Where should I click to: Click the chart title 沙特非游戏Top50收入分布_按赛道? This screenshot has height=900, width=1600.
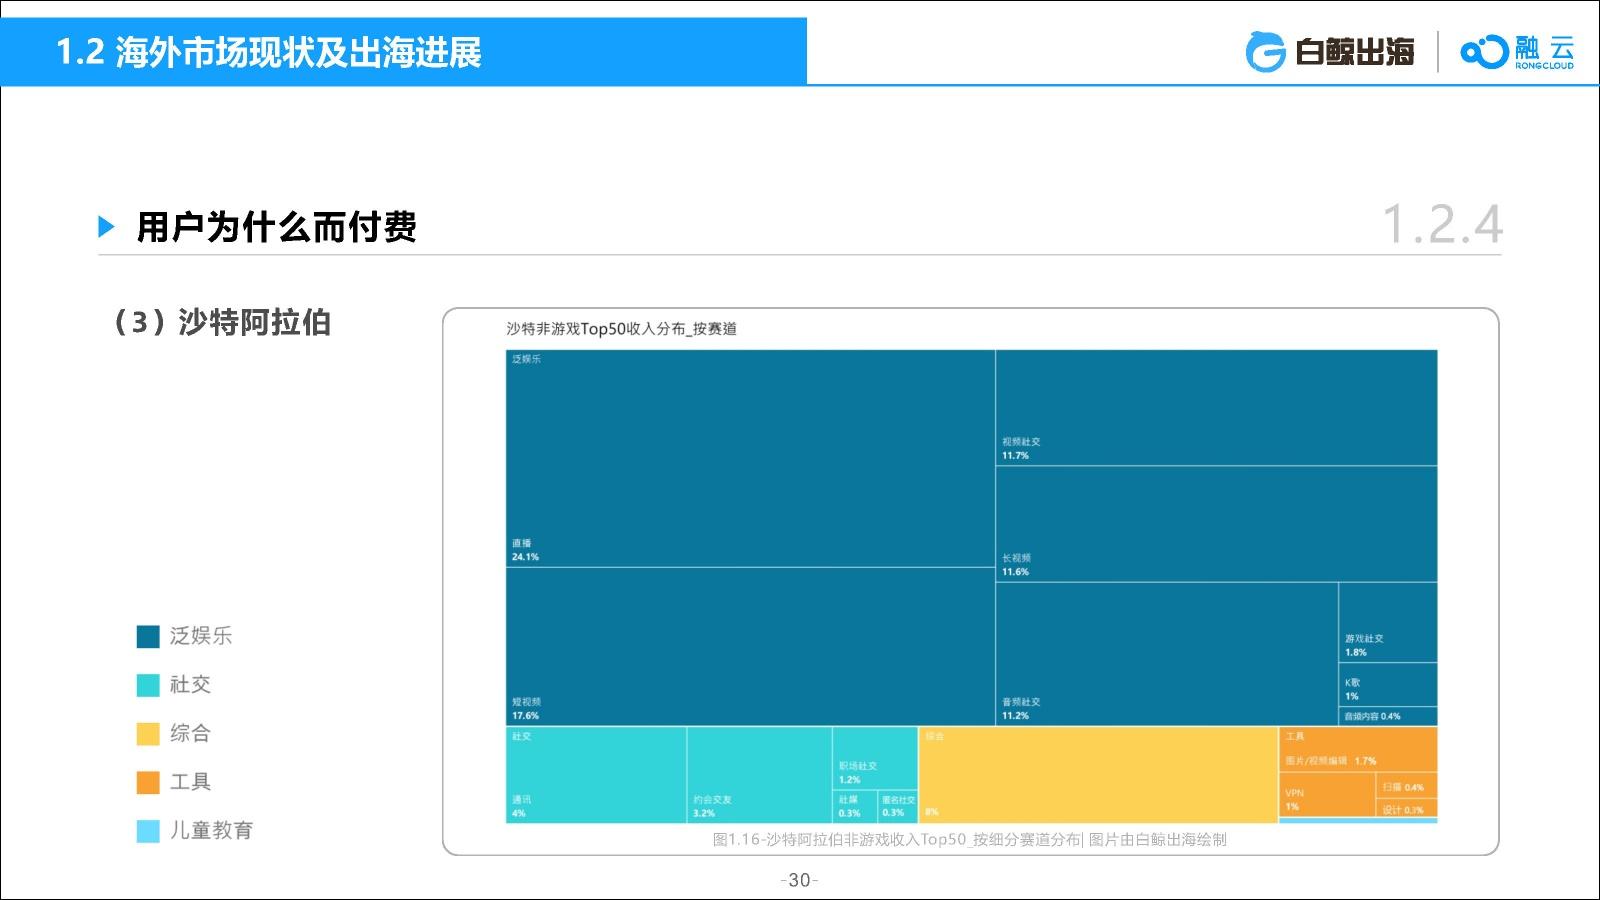pos(621,329)
